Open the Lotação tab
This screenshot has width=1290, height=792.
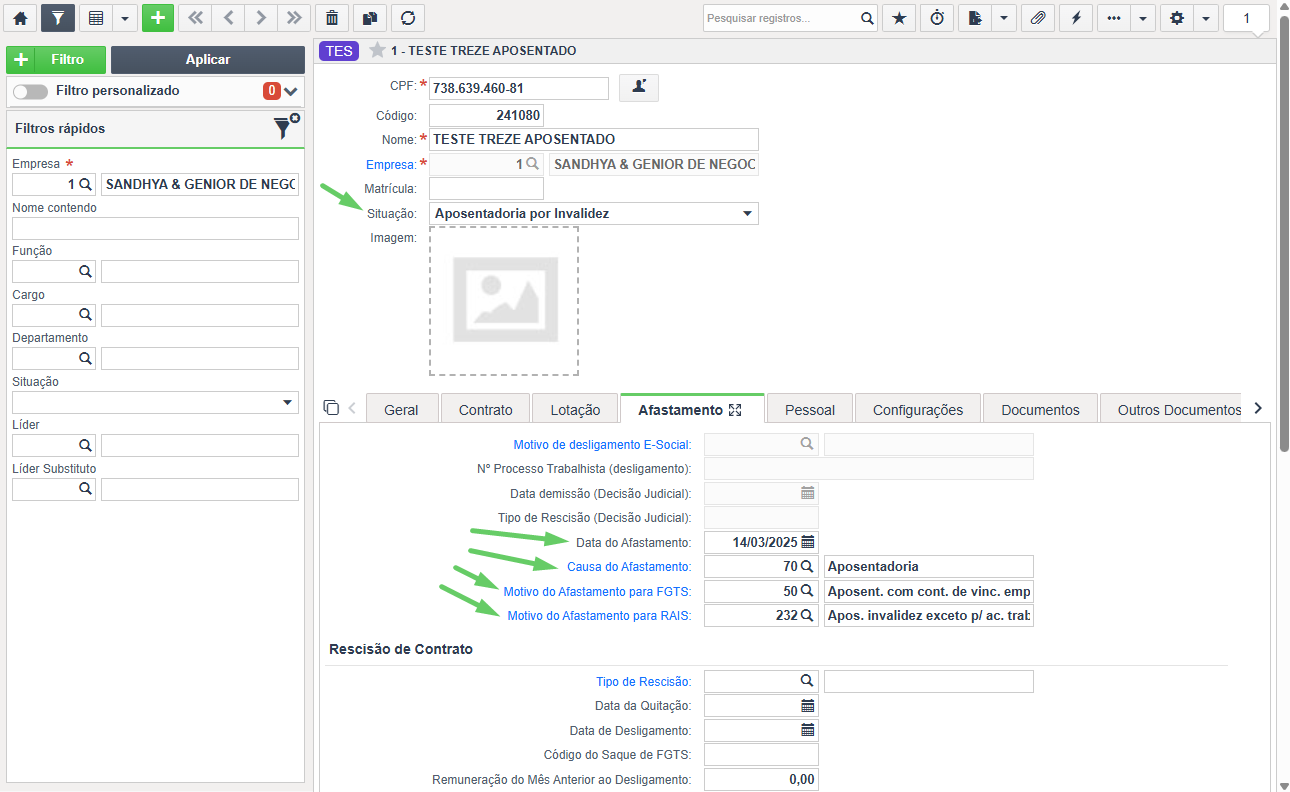tap(575, 410)
